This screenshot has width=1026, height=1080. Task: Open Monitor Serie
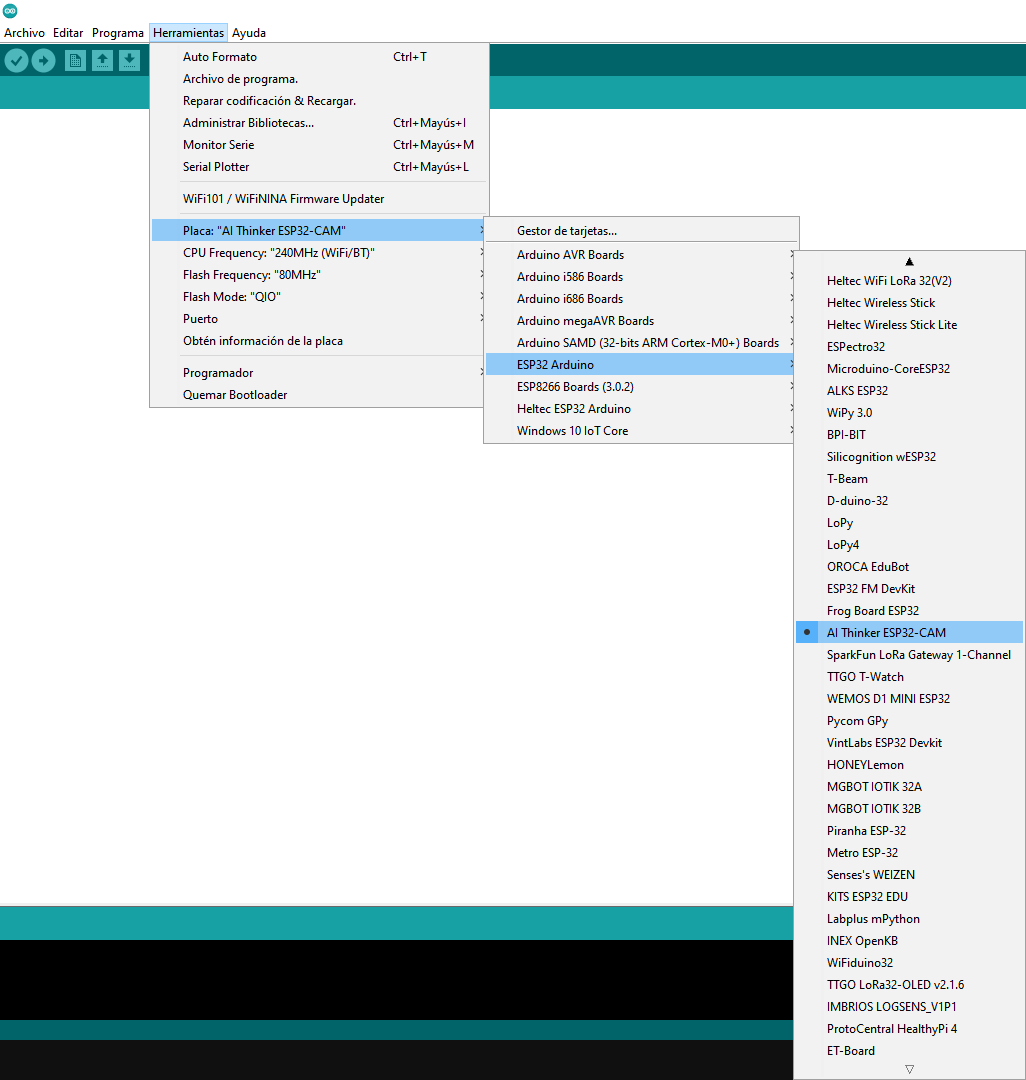tap(320, 145)
